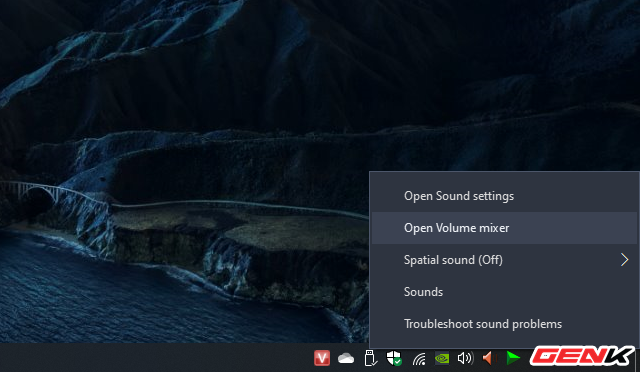
Task: Click the Wi-Fi network tray icon
Action: [419, 359]
